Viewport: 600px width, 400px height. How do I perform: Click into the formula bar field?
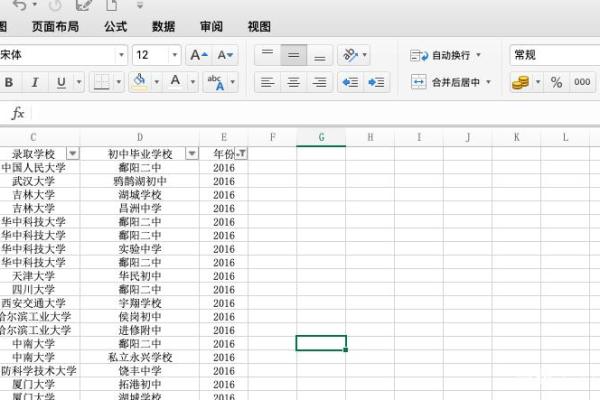316,113
